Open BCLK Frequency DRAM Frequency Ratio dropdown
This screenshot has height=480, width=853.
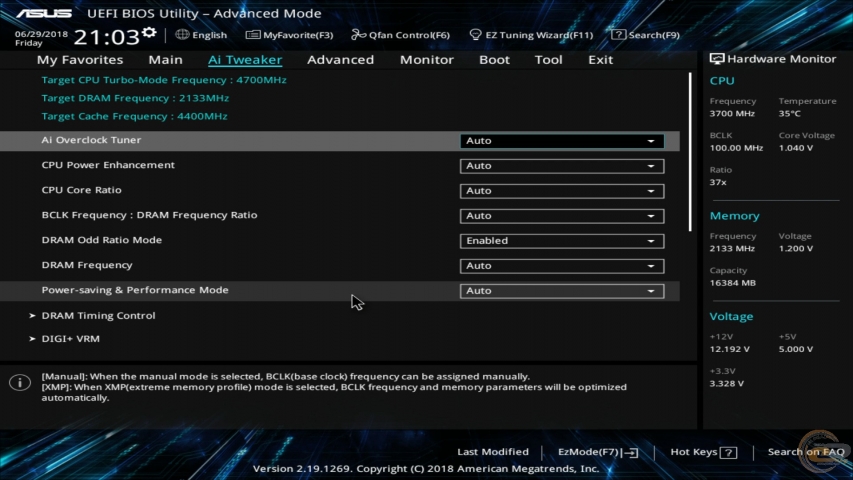[561, 216]
